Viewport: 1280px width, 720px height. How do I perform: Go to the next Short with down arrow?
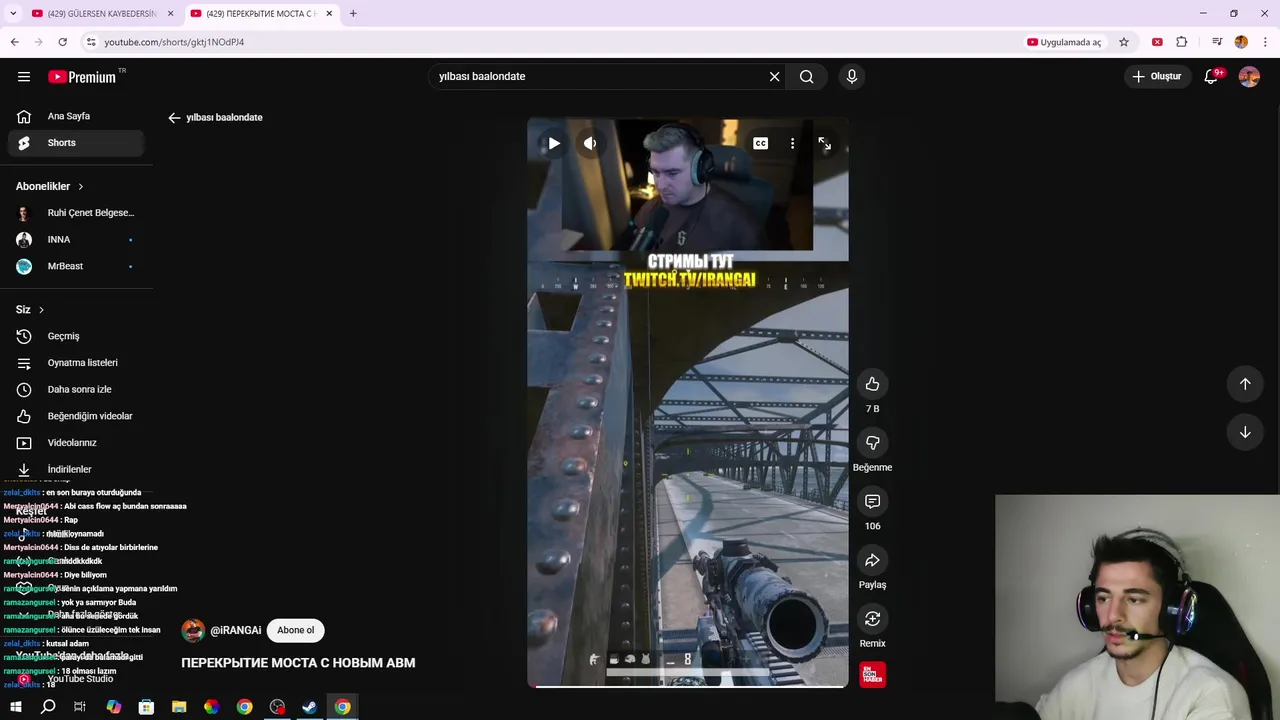pyautogui.click(x=1245, y=432)
